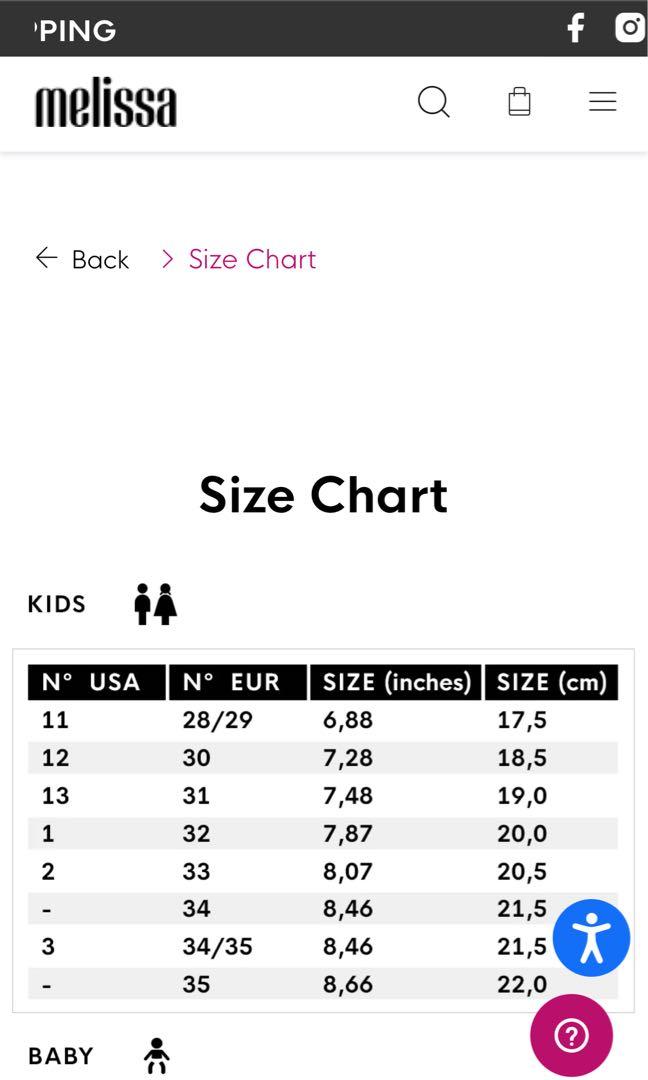Click the SIZE (cm) header cell

[551, 682]
